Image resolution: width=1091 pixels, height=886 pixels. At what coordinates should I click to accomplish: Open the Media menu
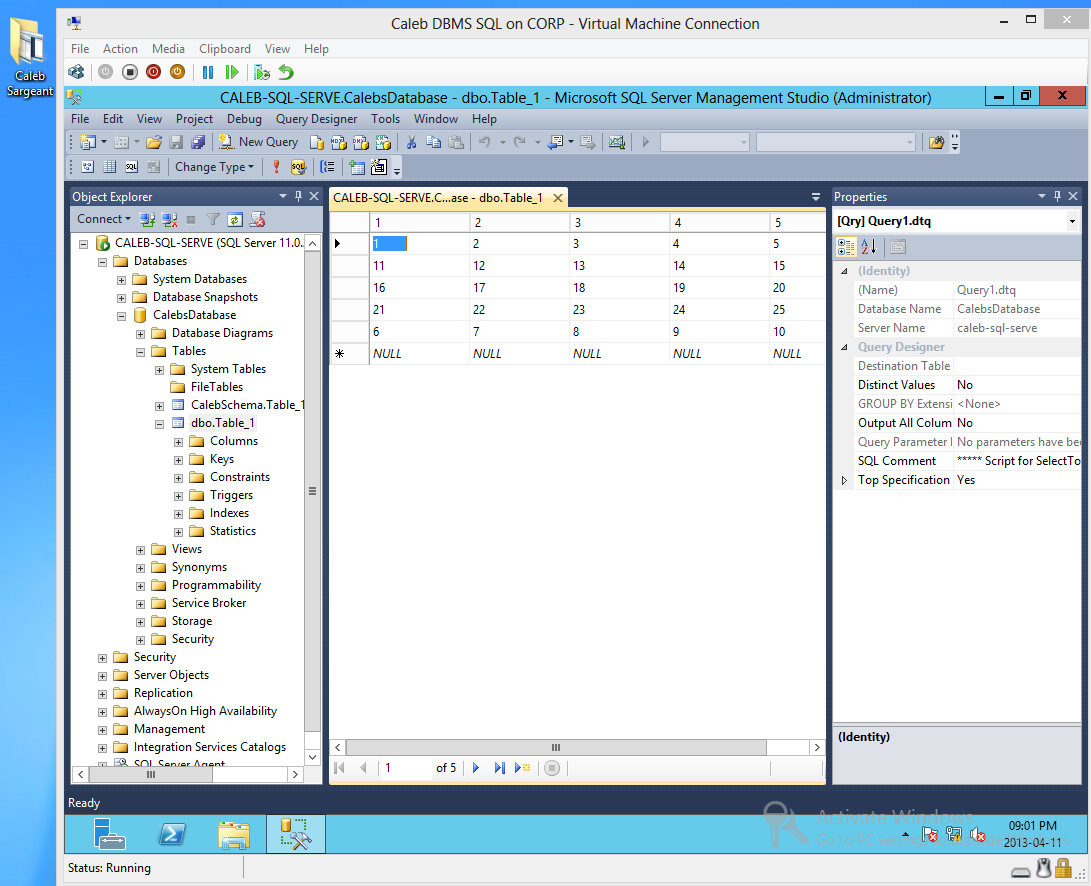[x=168, y=49]
